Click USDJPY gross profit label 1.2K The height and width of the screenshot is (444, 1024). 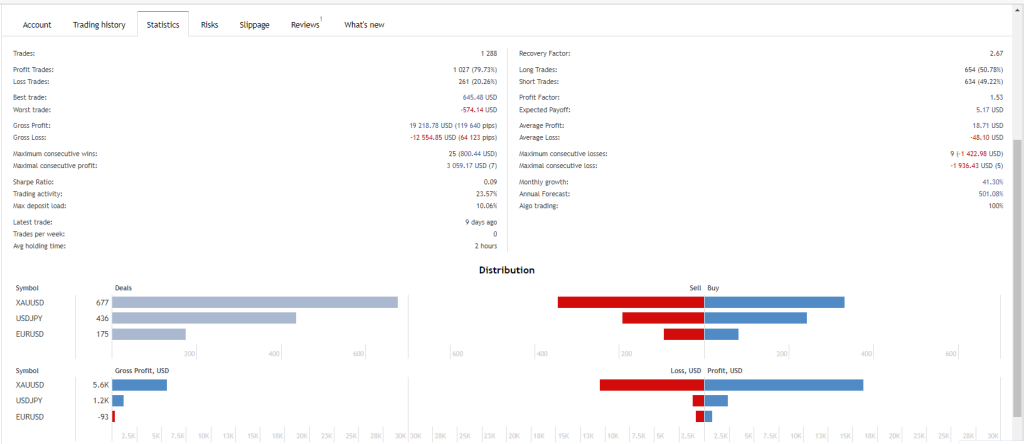[101, 401]
